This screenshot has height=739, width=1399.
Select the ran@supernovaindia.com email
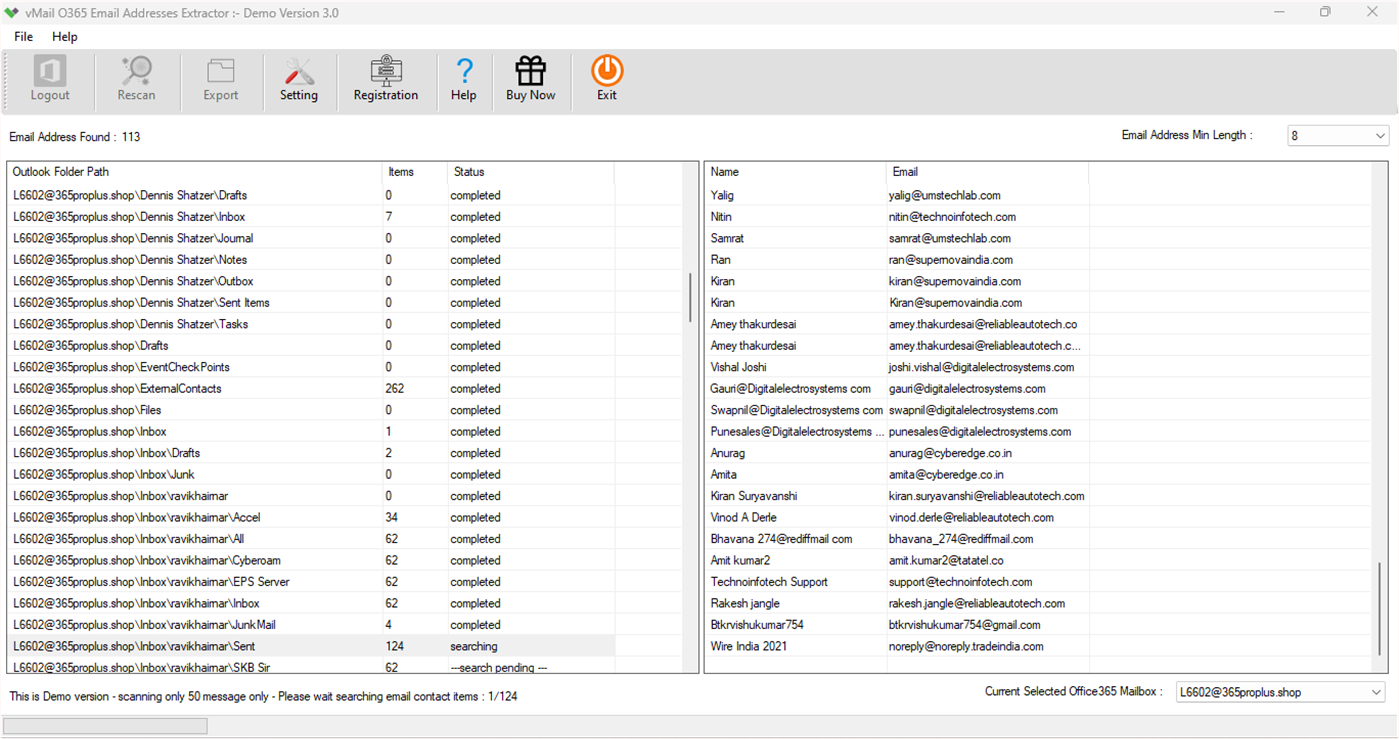pos(951,260)
